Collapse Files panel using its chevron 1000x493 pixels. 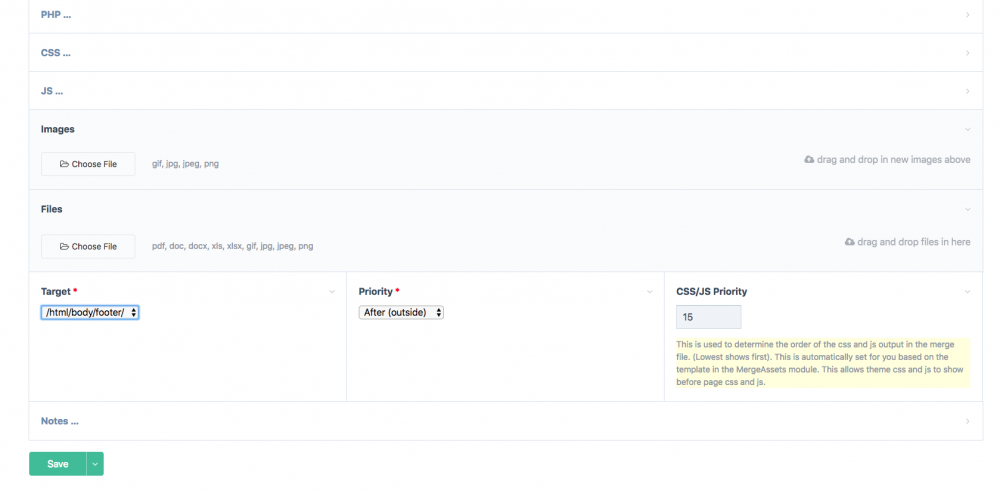(967, 210)
